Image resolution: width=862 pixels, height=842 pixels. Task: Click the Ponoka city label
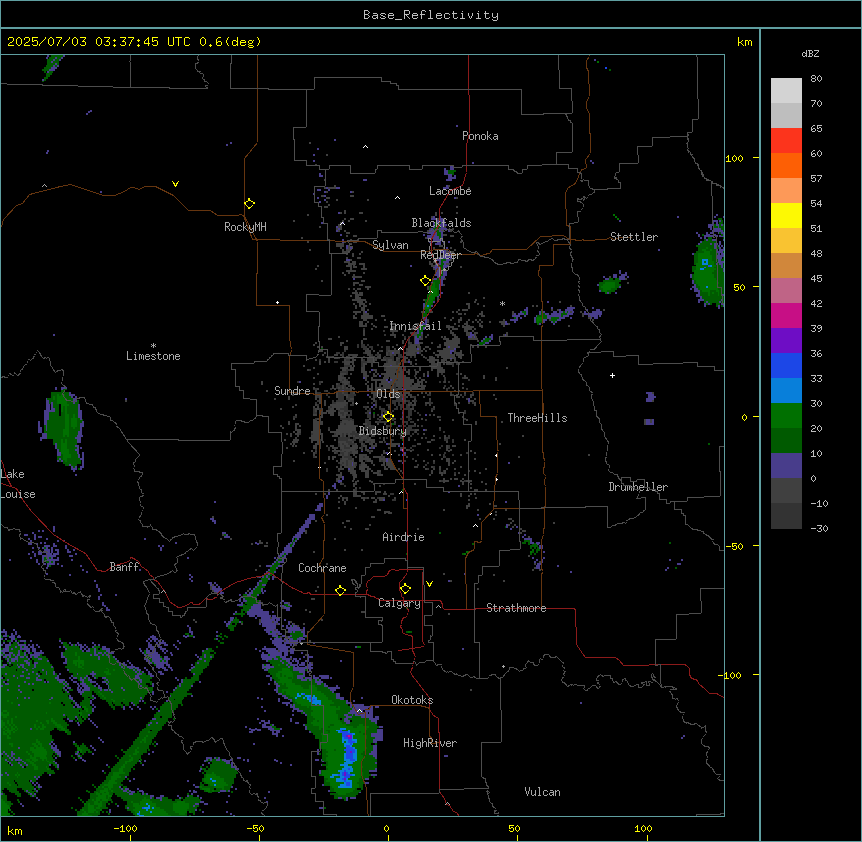(480, 136)
